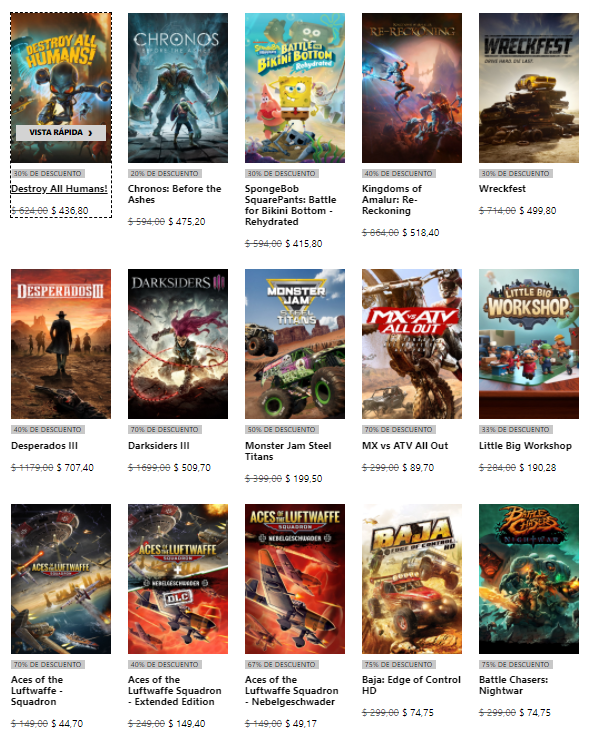Select the Darksiders III cover image
Screen dimensions: 602x741
tap(178, 344)
